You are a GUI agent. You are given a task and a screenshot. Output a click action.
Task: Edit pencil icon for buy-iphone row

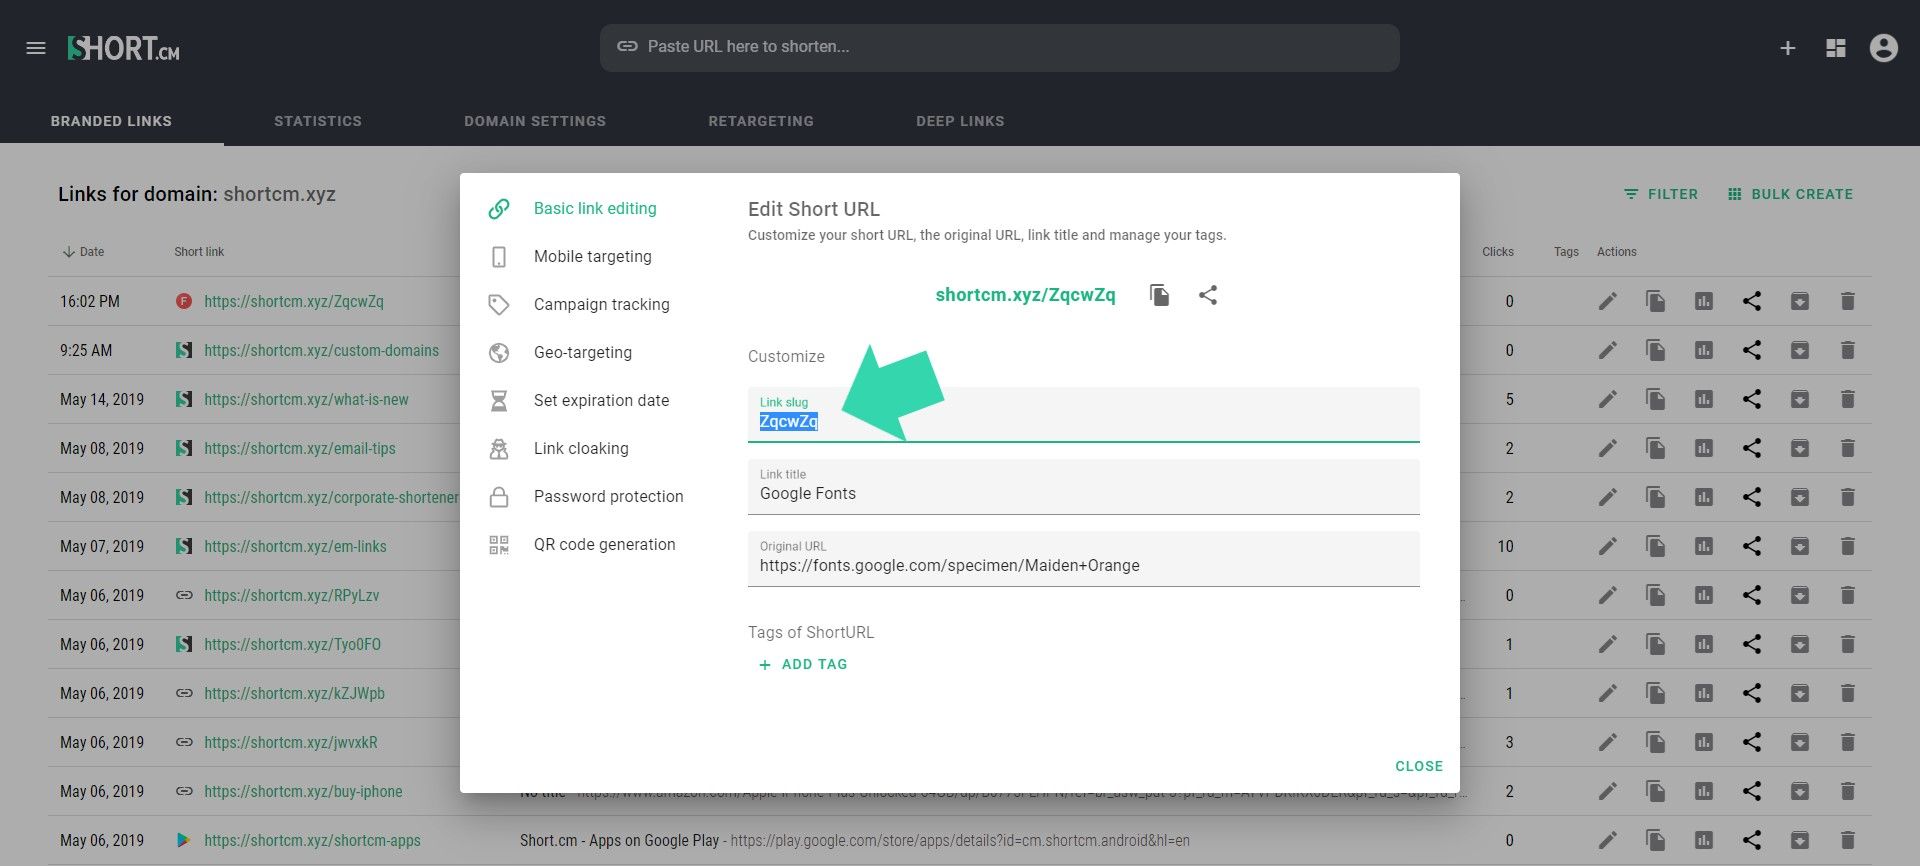click(1607, 791)
